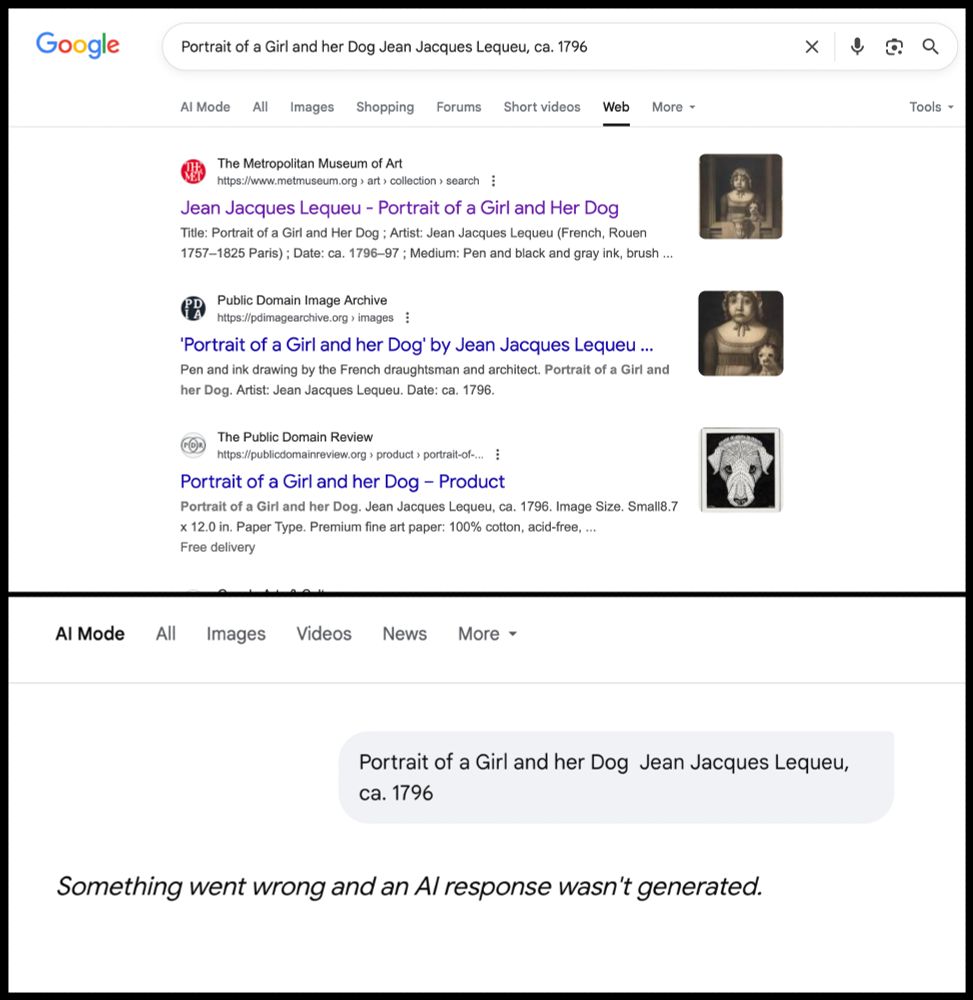This screenshot has height=1000, width=973.
Task: Switch to the Images tab
Action: 311,107
